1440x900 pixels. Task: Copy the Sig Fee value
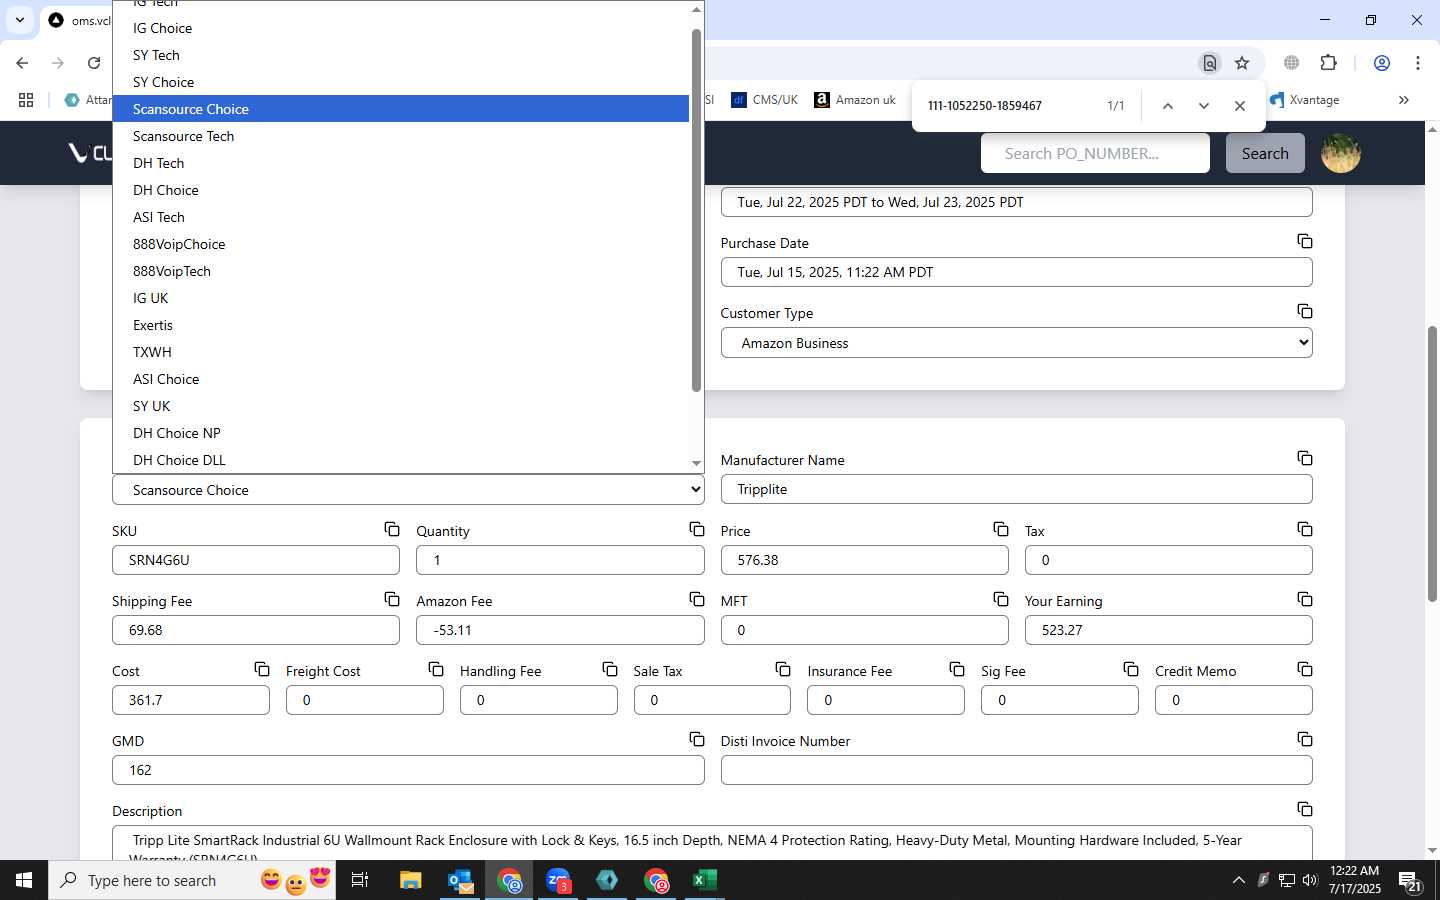point(1131,669)
